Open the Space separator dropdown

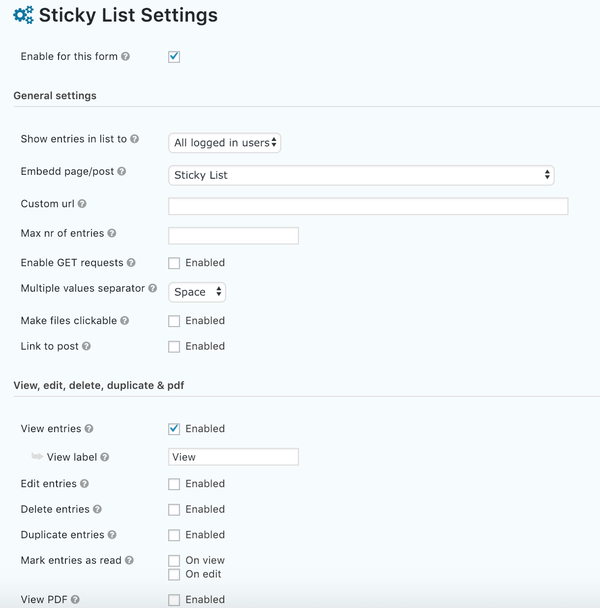click(x=197, y=292)
